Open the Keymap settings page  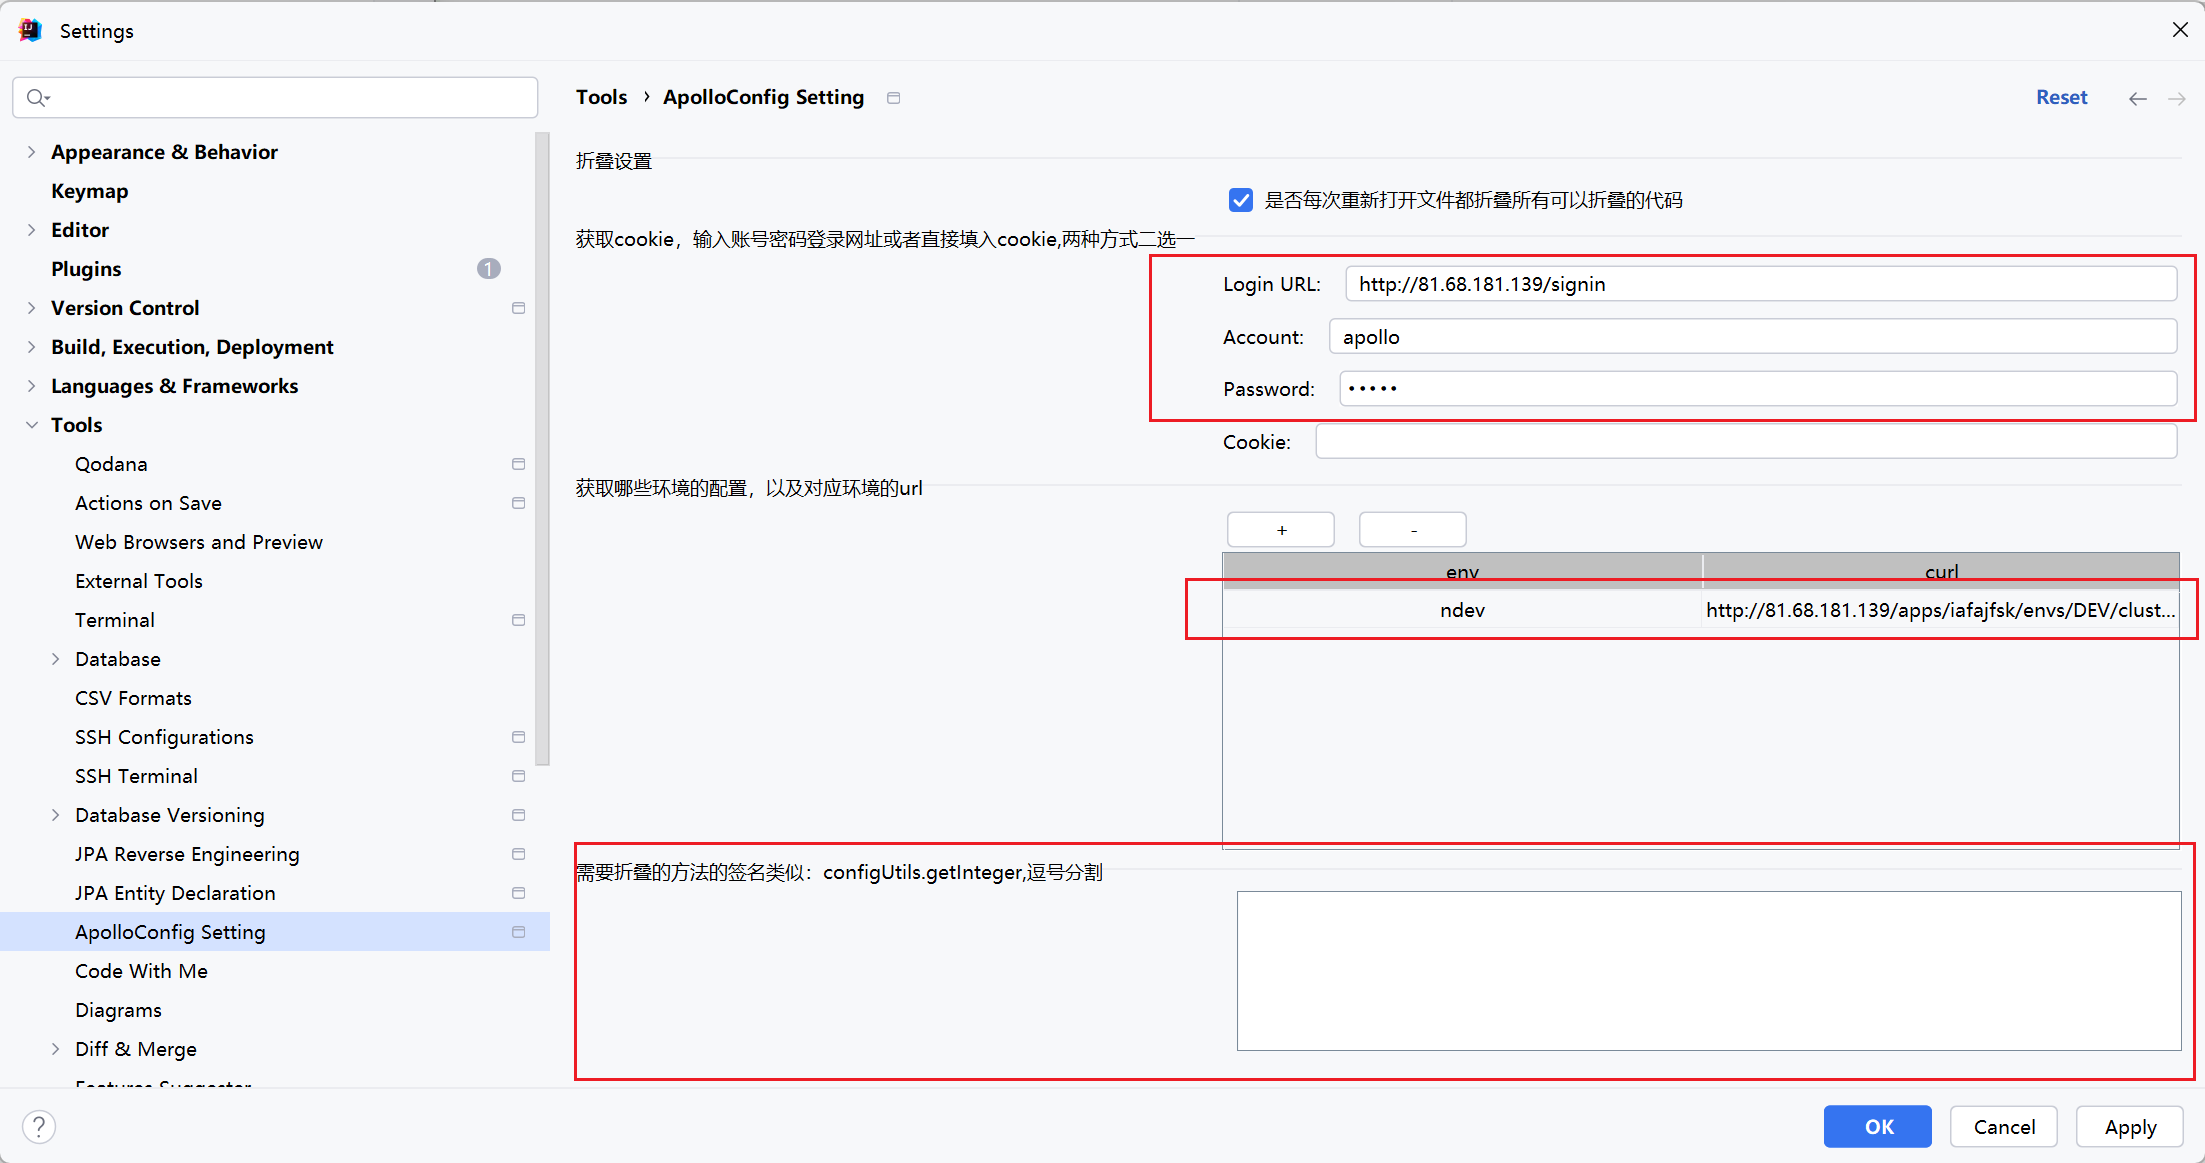coord(90,191)
